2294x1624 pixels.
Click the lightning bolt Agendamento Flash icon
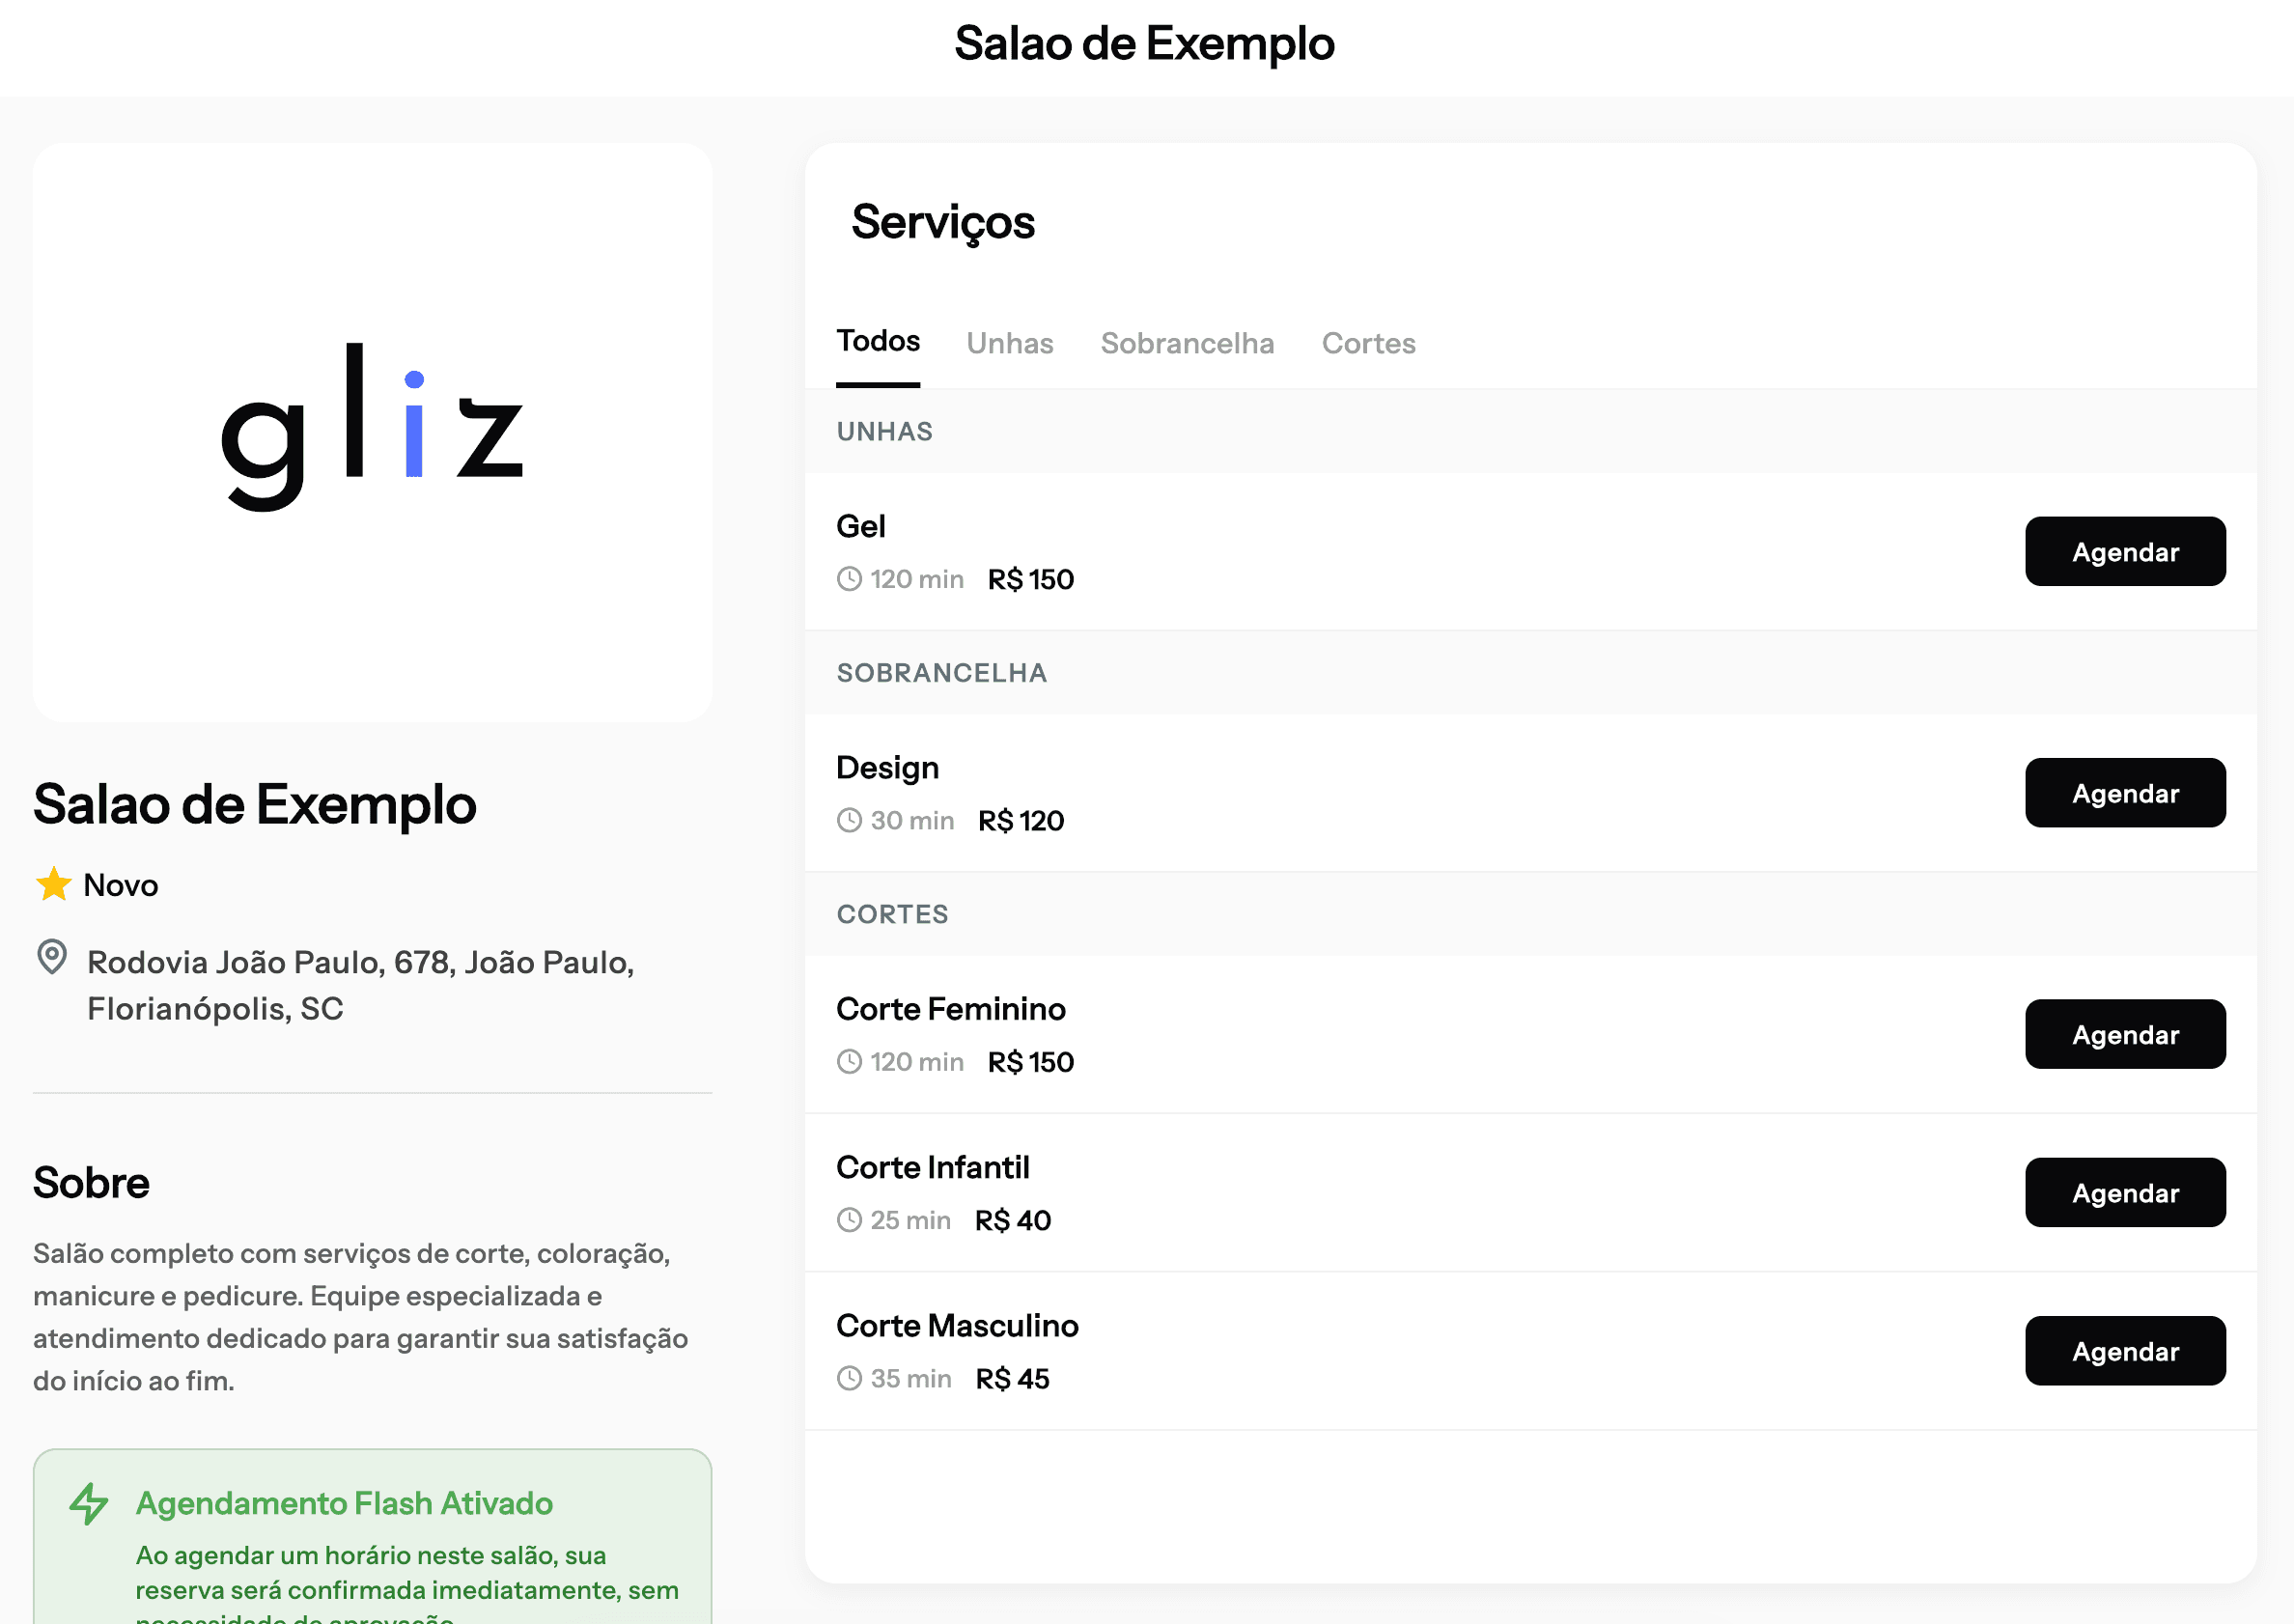88,1503
